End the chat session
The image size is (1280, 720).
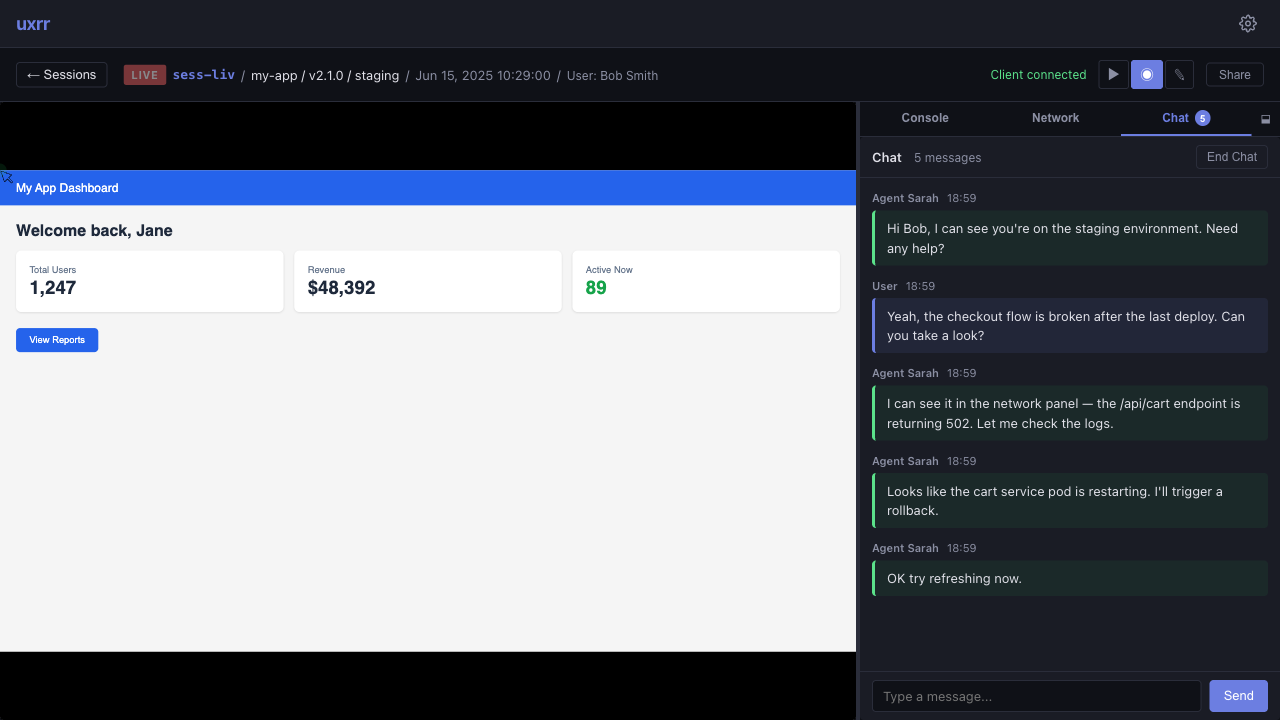point(1231,157)
